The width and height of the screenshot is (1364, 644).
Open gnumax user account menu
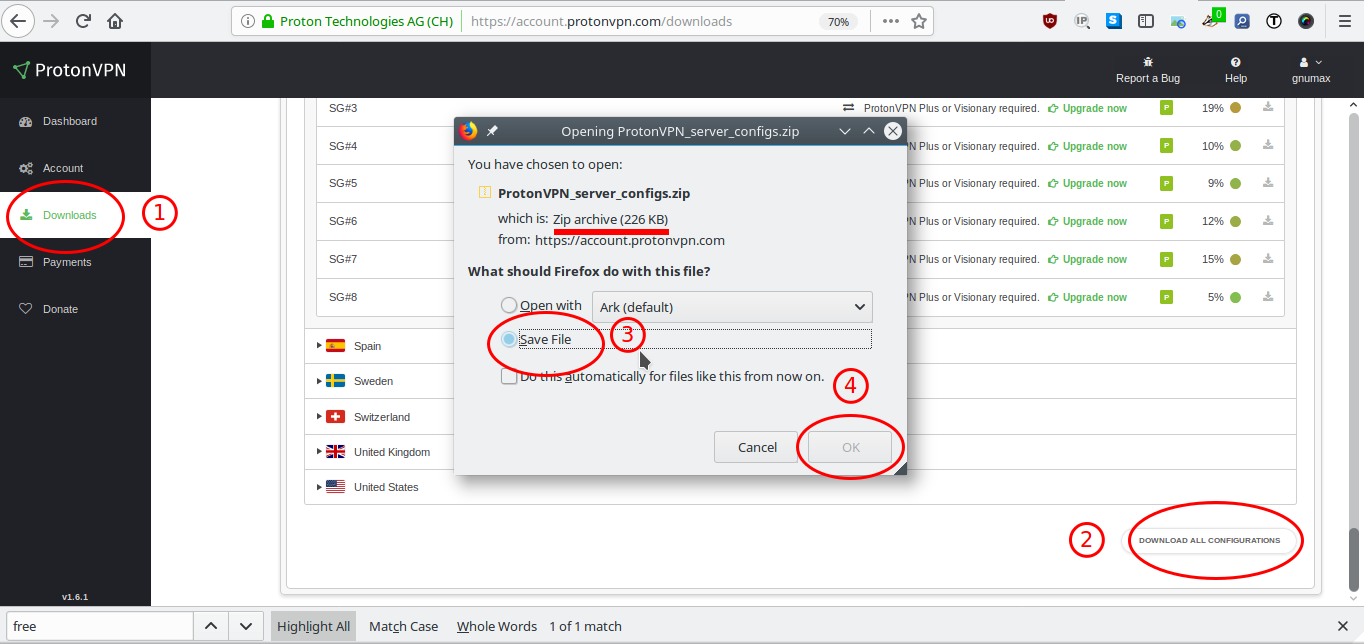click(x=1311, y=69)
